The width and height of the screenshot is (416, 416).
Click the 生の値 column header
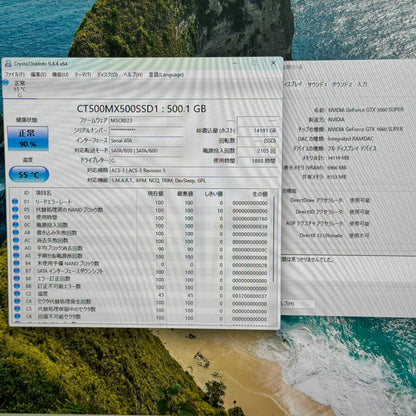pos(260,194)
